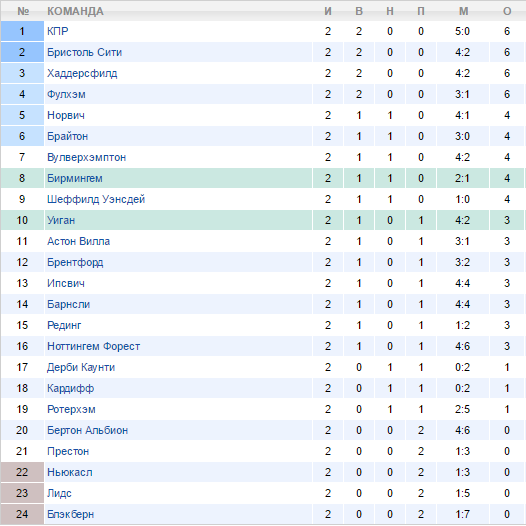This screenshot has height=526, width=526.
Task: Select the Блэкберн team link
Action: 70,514
